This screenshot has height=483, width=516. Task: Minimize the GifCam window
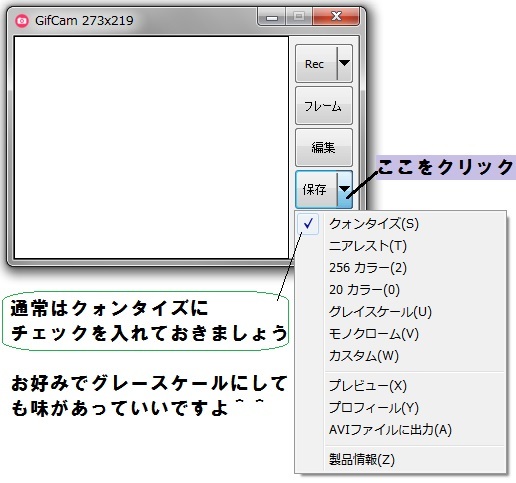click(x=272, y=17)
